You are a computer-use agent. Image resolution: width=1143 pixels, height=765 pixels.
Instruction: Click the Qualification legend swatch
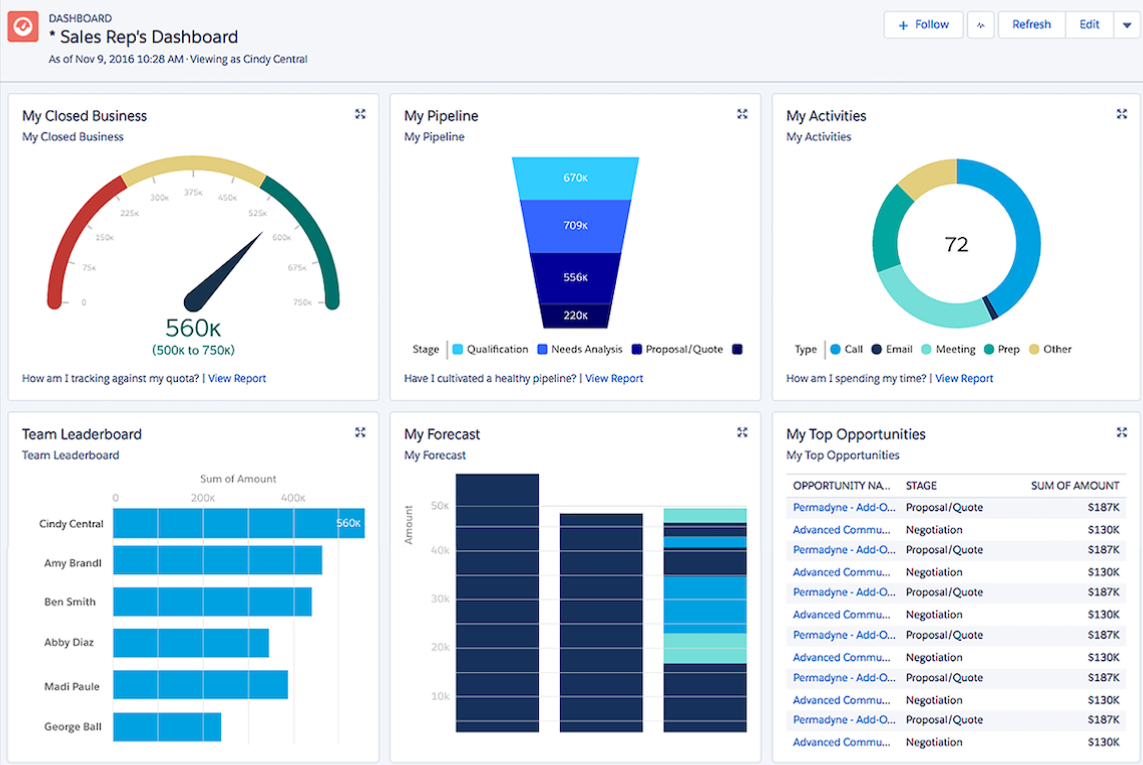click(x=458, y=349)
